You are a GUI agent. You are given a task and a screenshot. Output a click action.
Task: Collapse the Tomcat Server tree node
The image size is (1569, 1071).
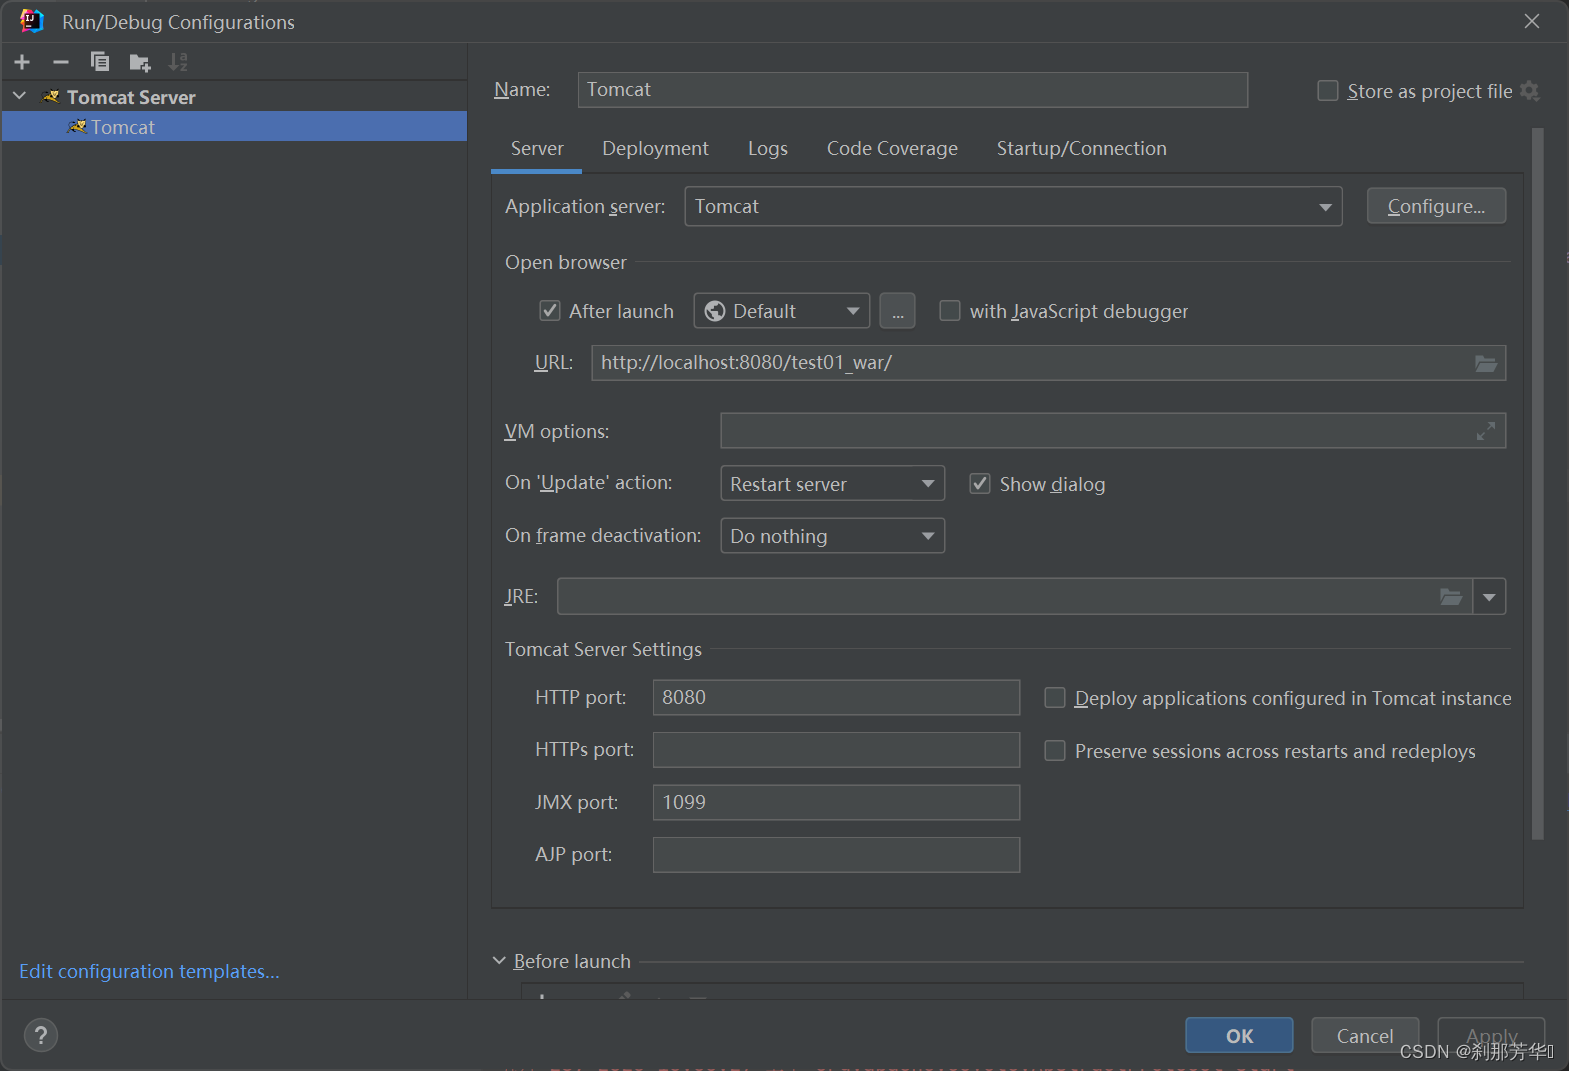(19, 96)
